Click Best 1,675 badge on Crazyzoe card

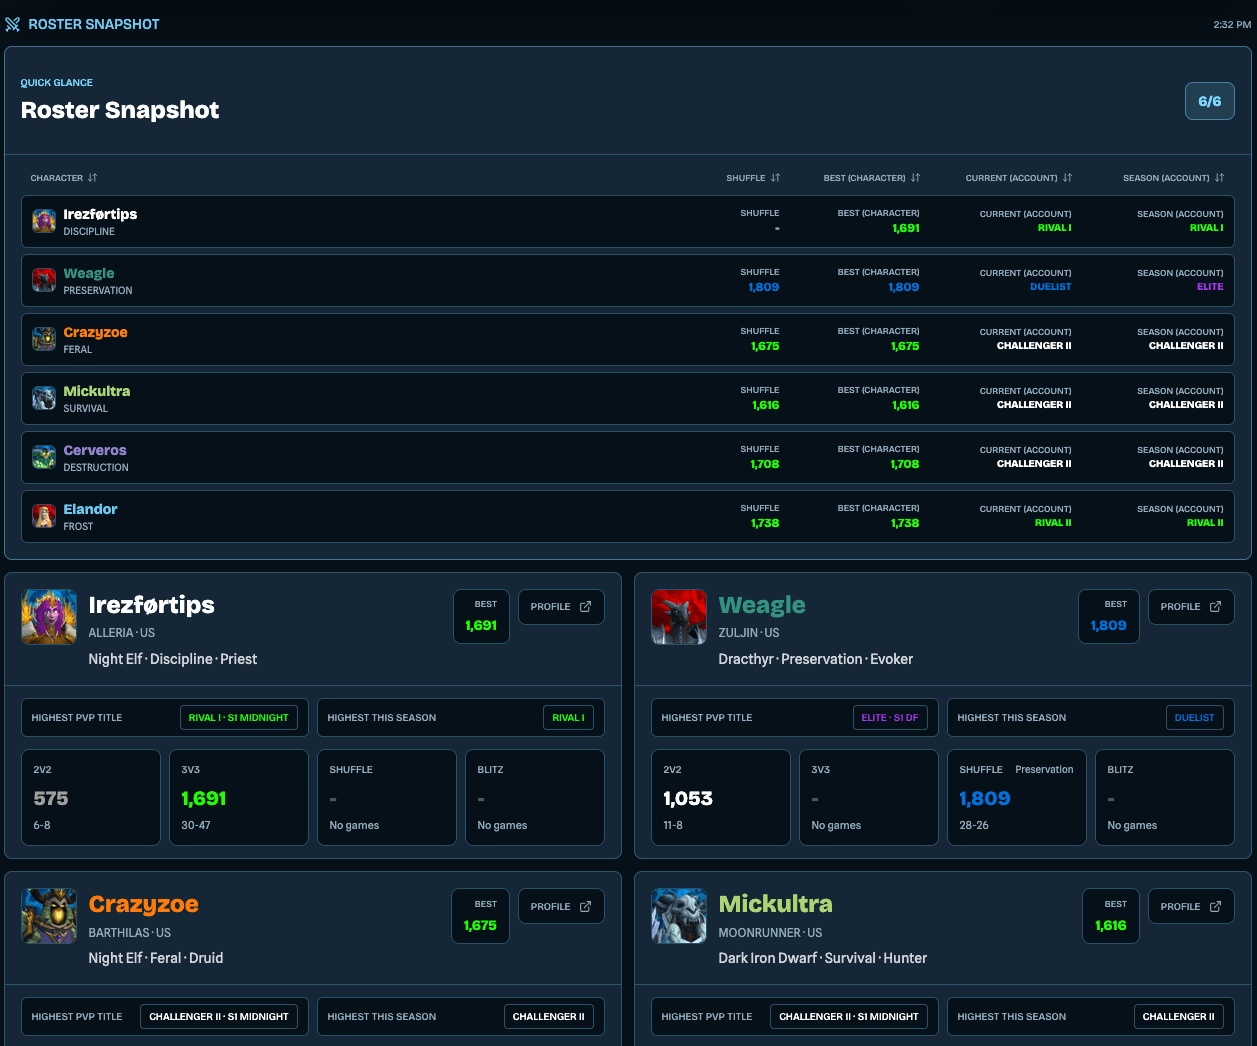click(x=480, y=916)
